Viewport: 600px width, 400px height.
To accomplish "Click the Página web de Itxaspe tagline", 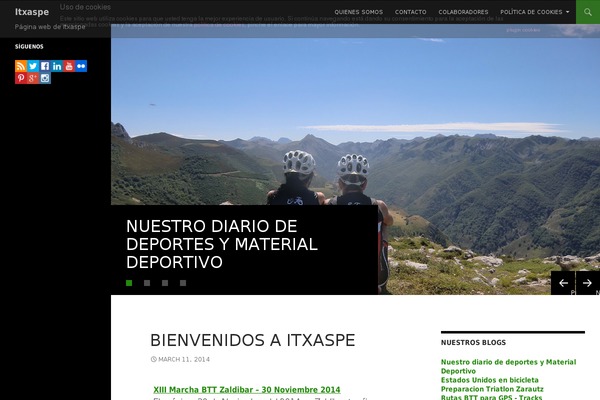I will coord(50,27).
